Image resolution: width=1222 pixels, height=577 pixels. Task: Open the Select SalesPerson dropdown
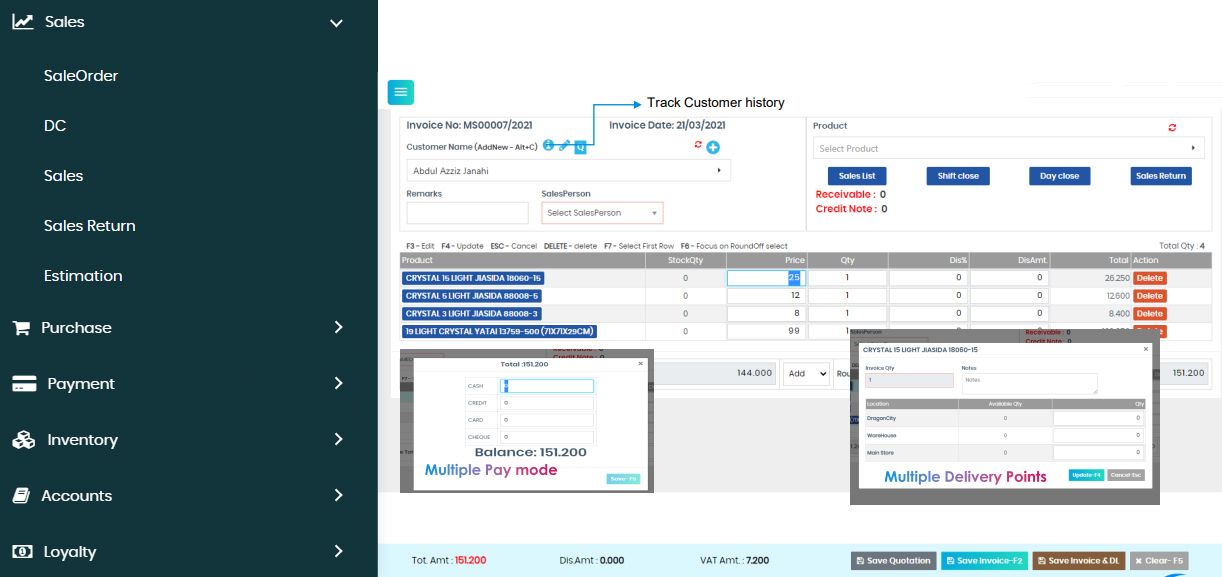pyautogui.click(x=601, y=212)
